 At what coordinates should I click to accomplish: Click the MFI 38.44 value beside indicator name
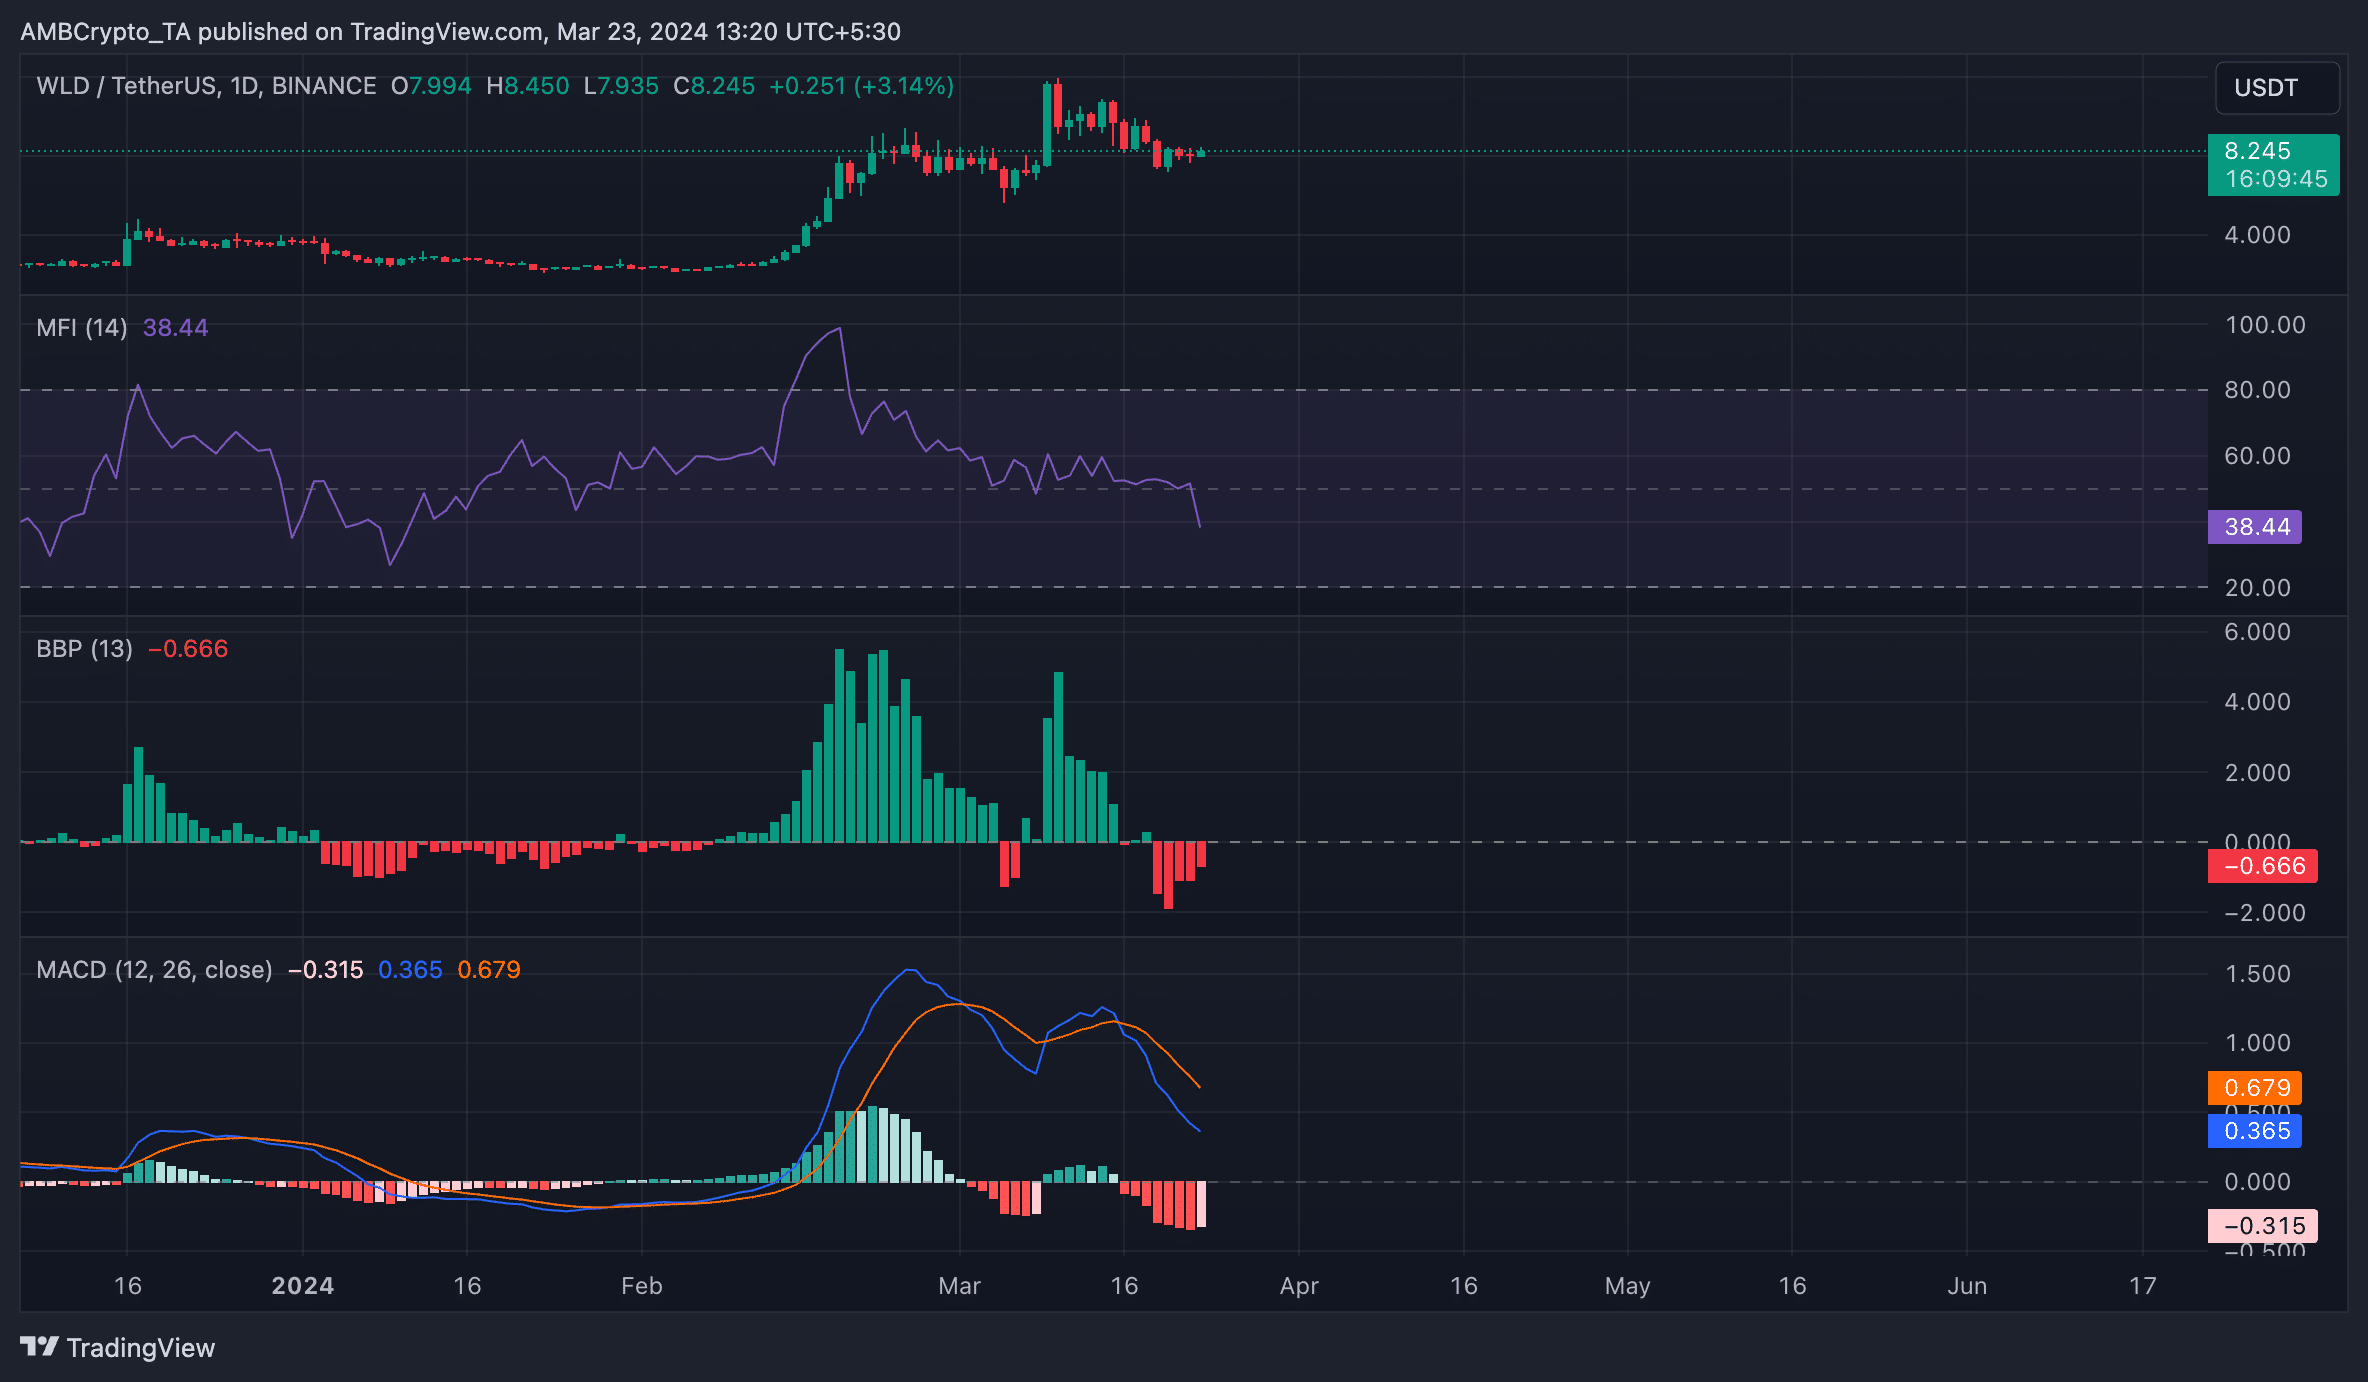click(x=176, y=328)
